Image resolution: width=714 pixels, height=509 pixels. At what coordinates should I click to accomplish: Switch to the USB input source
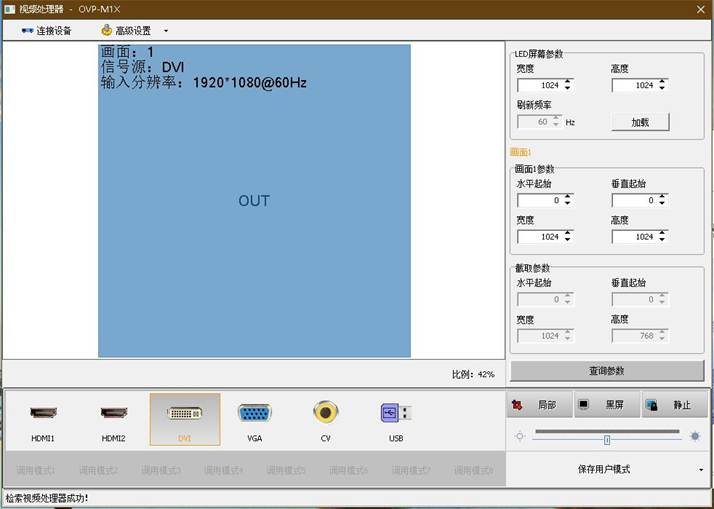tap(396, 419)
